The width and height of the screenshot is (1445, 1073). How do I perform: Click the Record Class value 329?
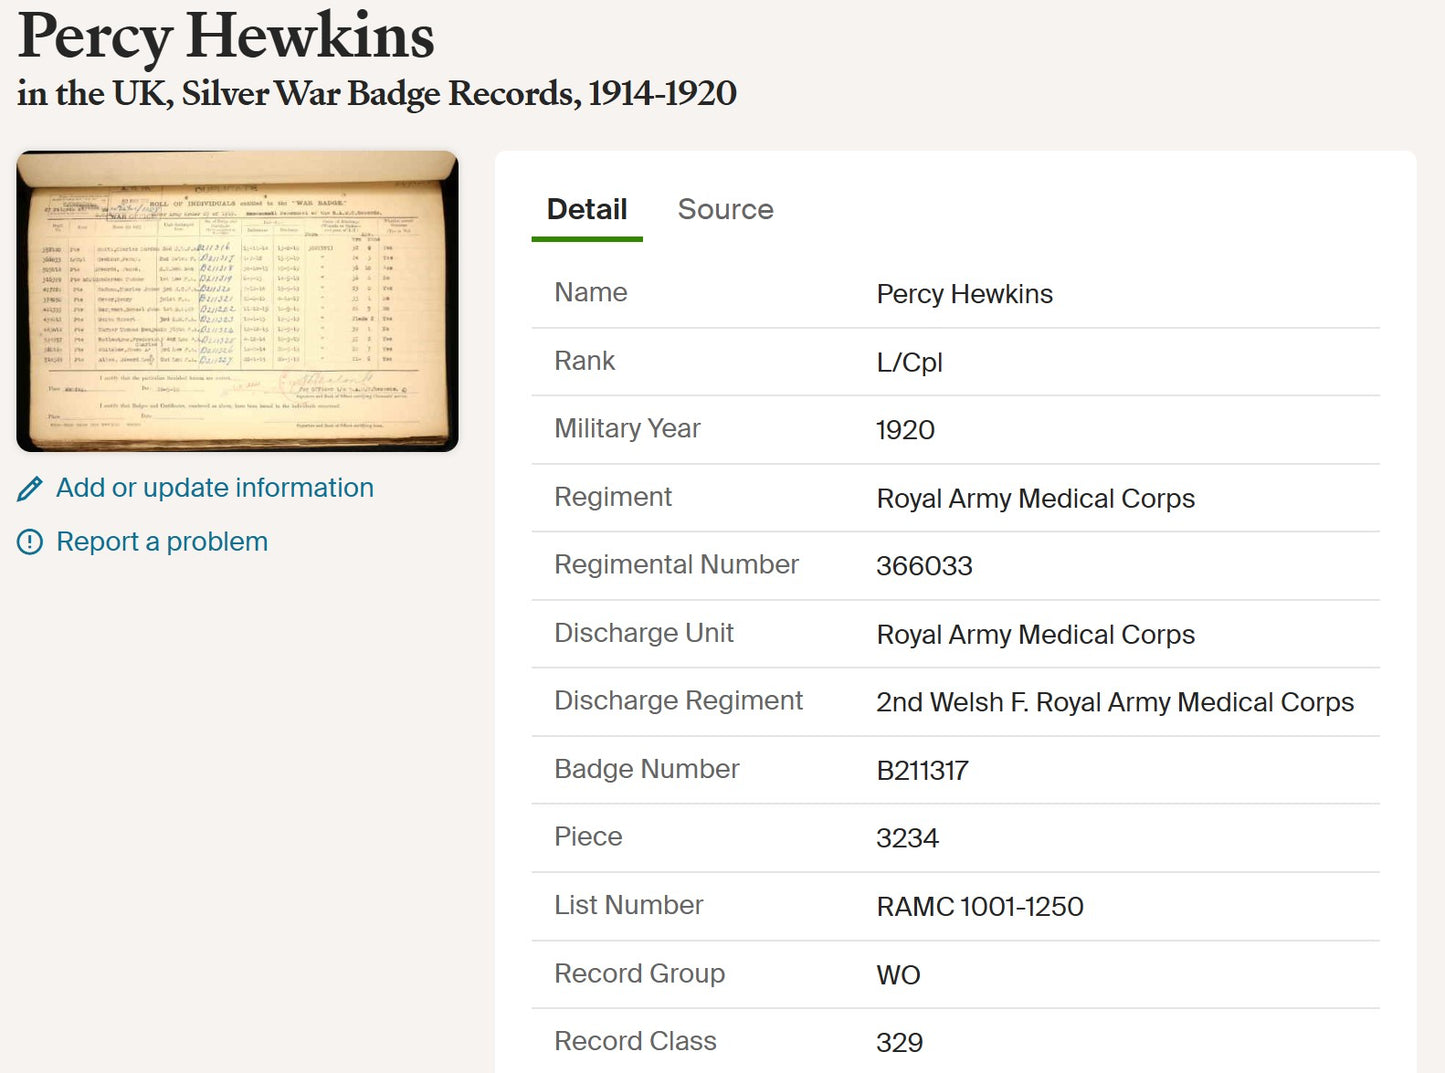(x=899, y=1042)
